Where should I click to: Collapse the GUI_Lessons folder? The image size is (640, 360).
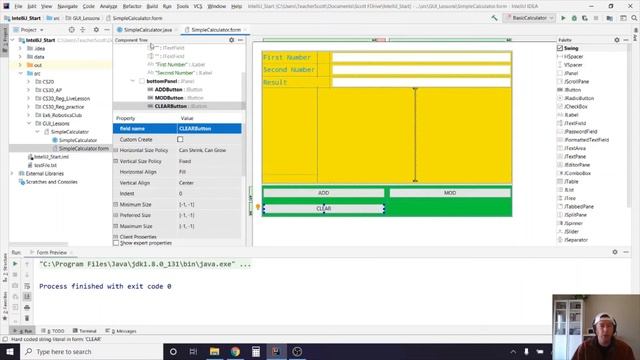click(29, 123)
